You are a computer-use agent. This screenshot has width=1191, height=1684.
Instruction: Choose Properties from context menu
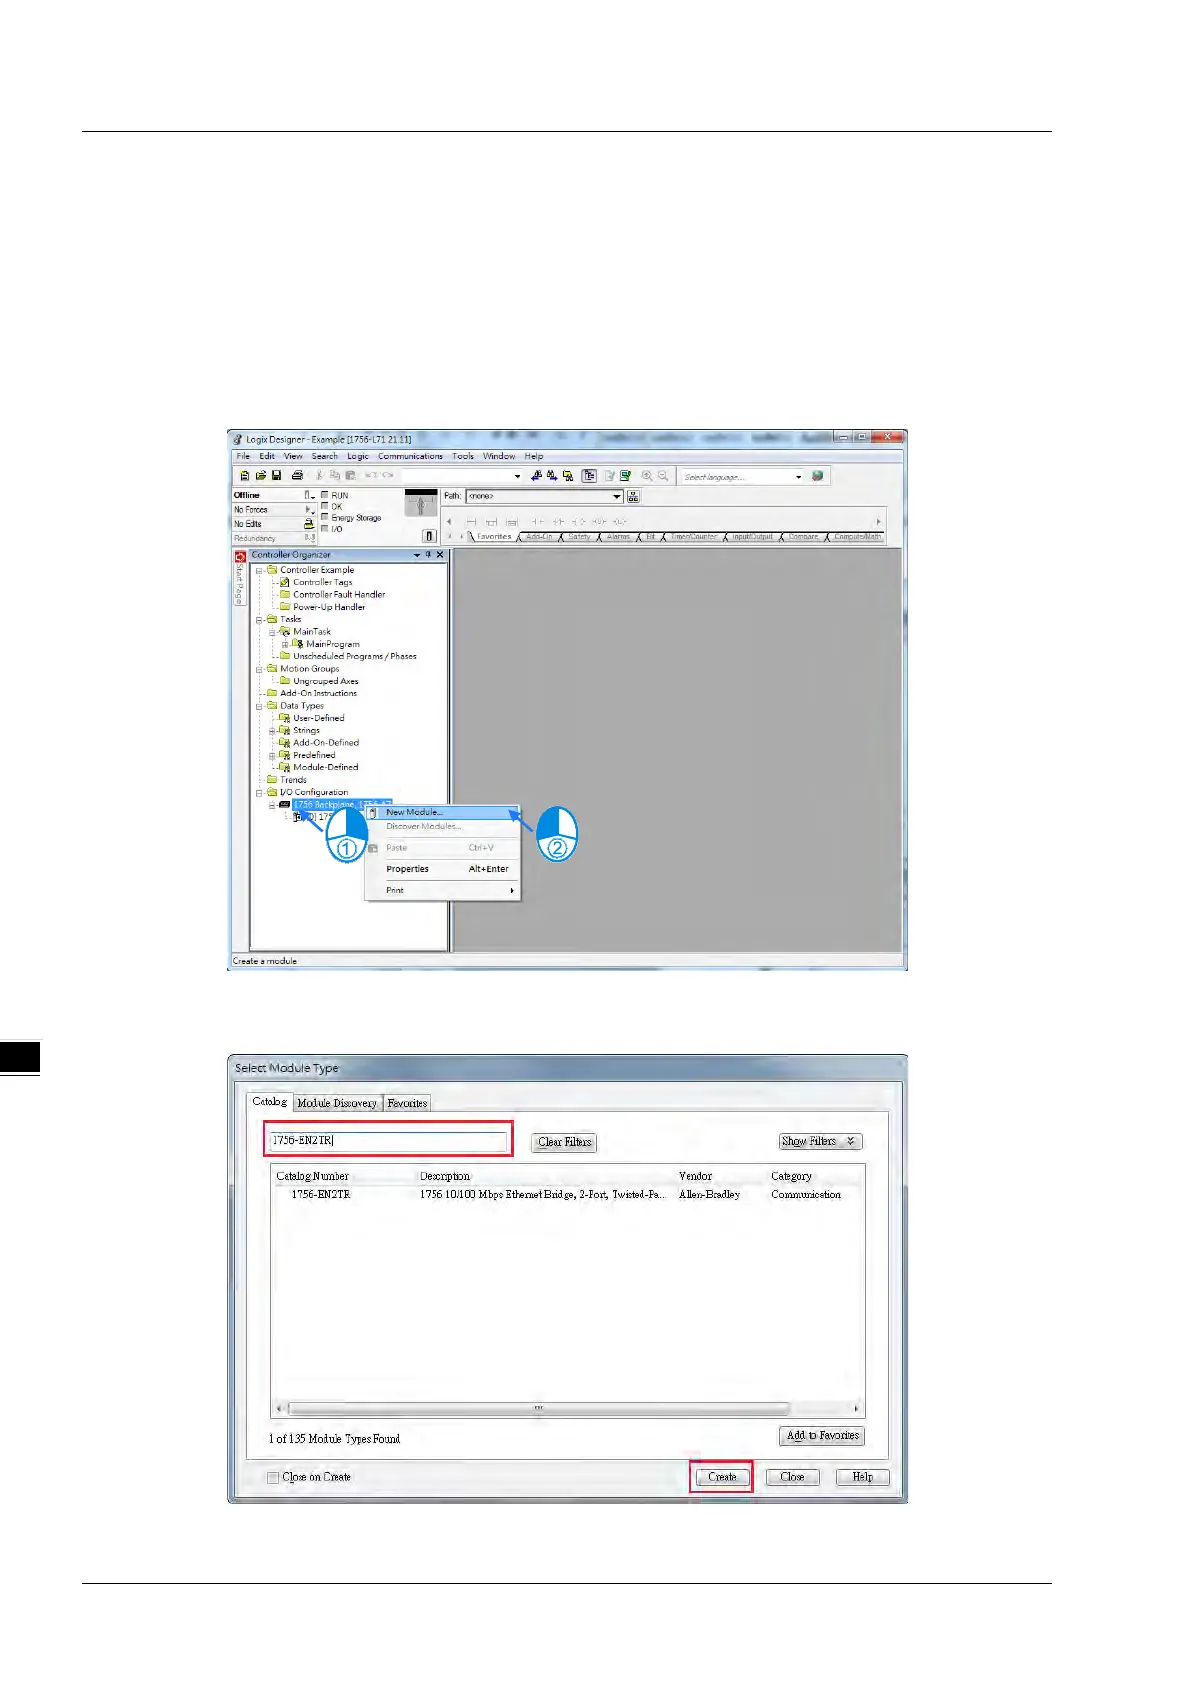[443, 869]
